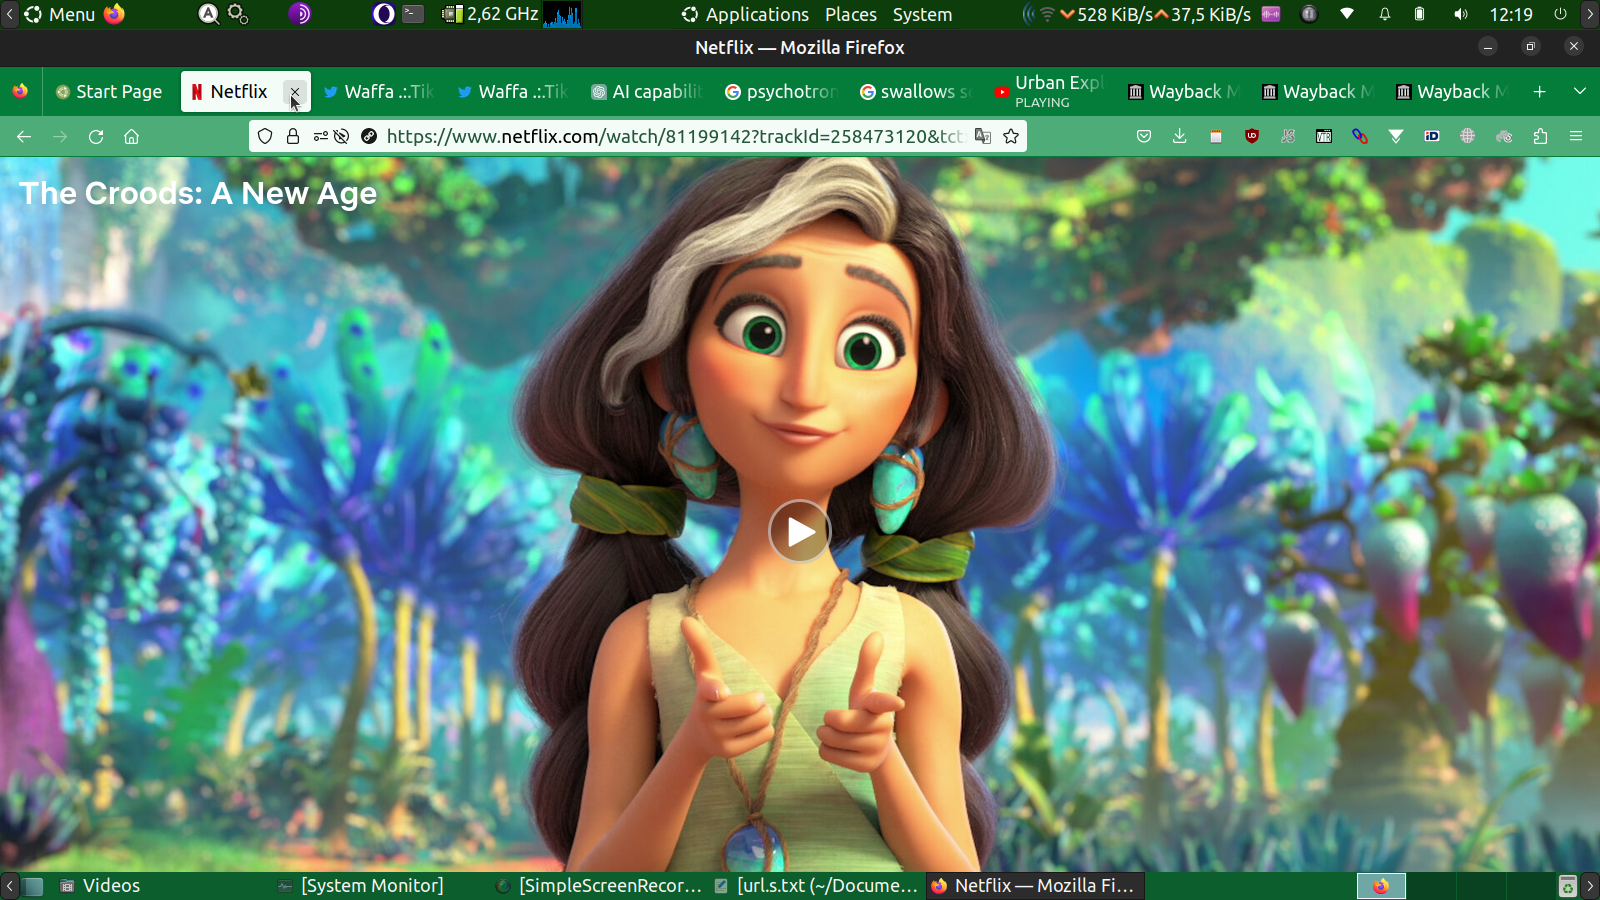This screenshot has height=900, width=1600.
Task: Open the power session button
Action: click(1560, 14)
